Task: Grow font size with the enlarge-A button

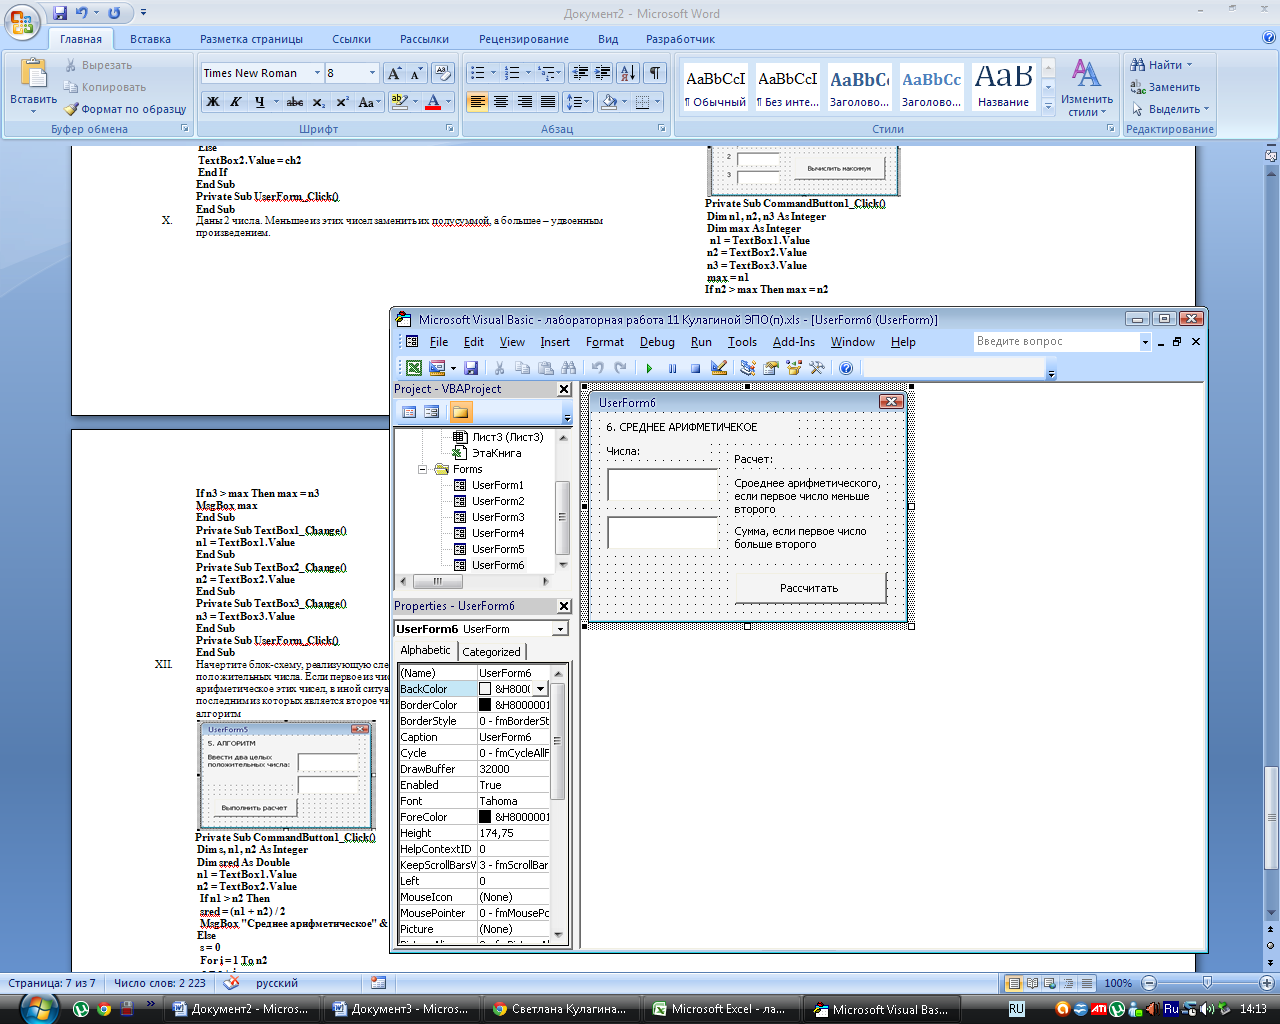Action: tap(394, 73)
